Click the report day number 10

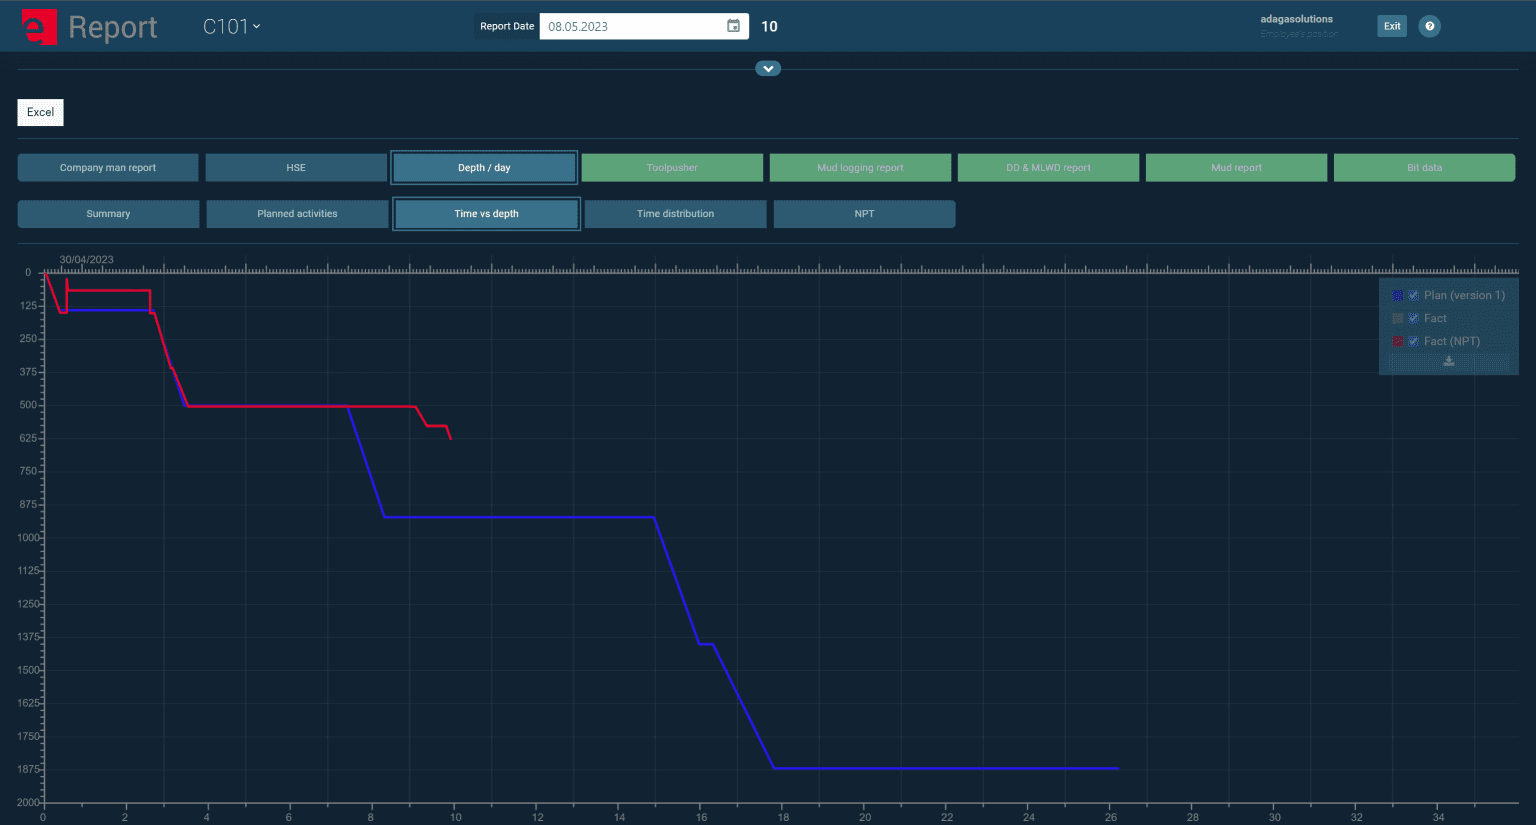[x=769, y=27]
